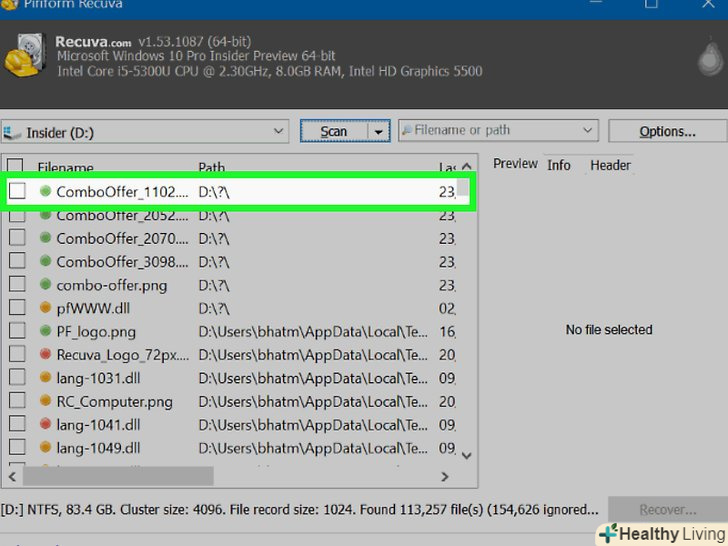This screenshot has width=728, height=546.
Task: Switch to the Preview tab
Action: click(515, 164)
